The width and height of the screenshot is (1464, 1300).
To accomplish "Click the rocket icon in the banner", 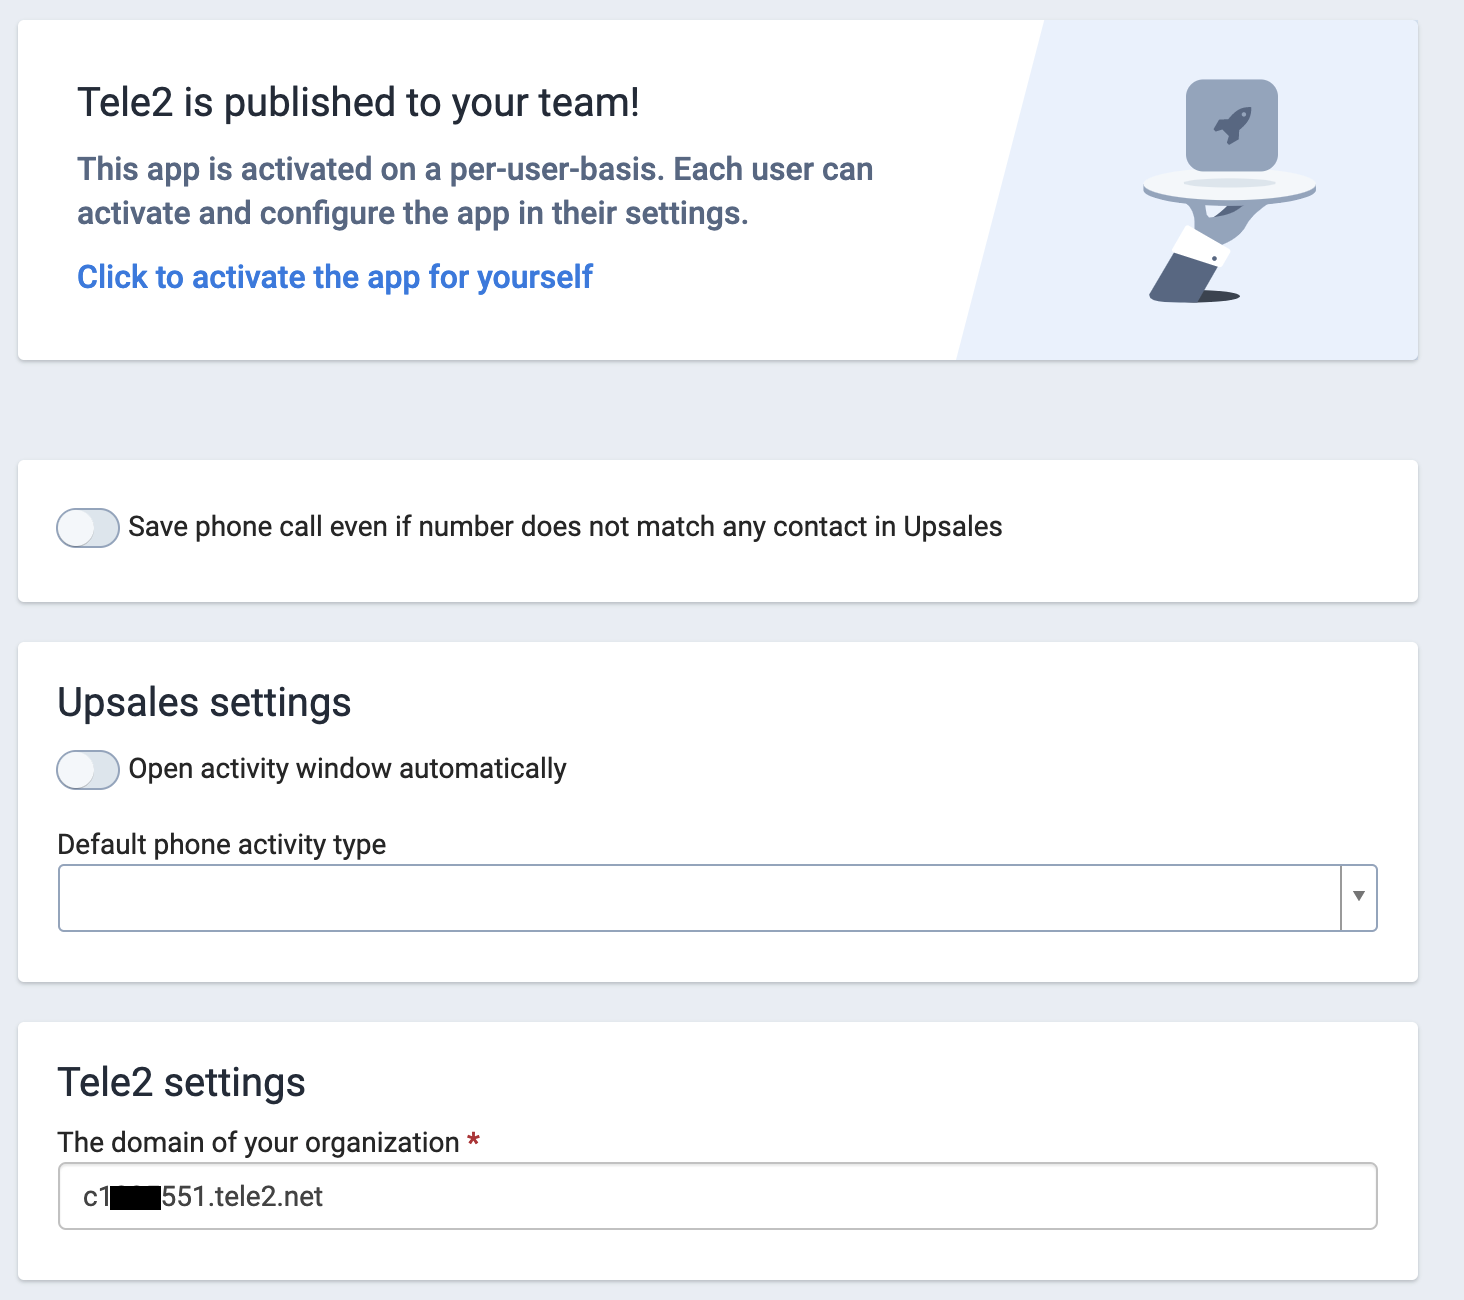I will (x=1232, y=126).
